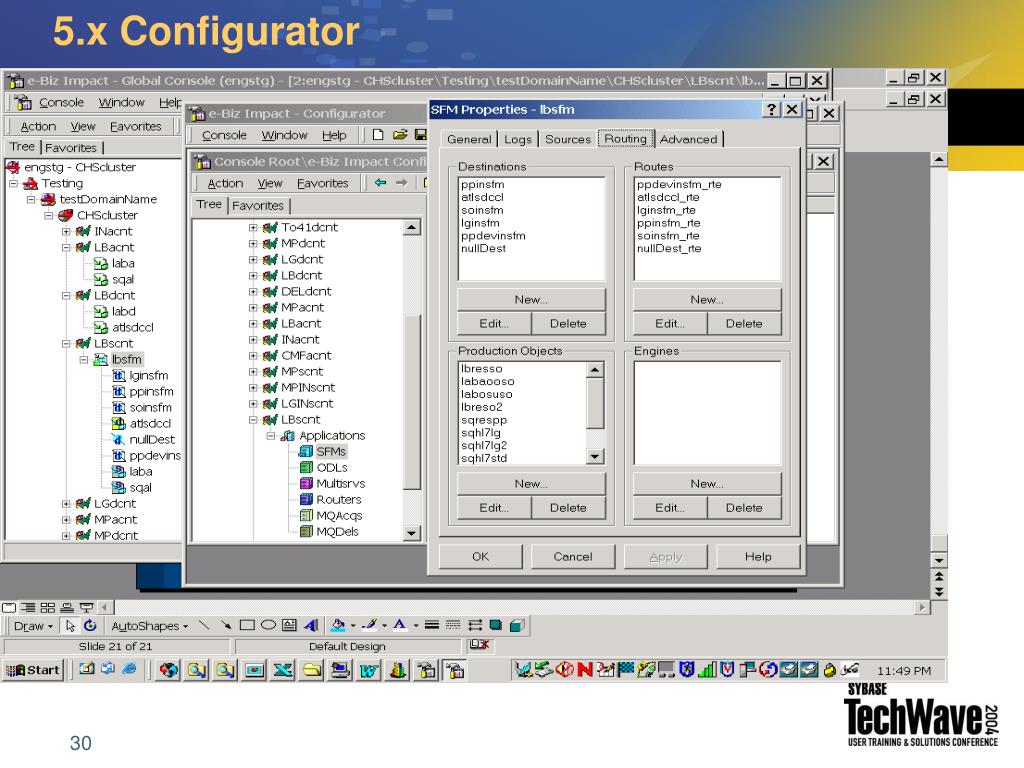Open Favorites tab in Configurator tree pane
The image size is (1024, 768).
pyautogui.click(x=258, y=206)
